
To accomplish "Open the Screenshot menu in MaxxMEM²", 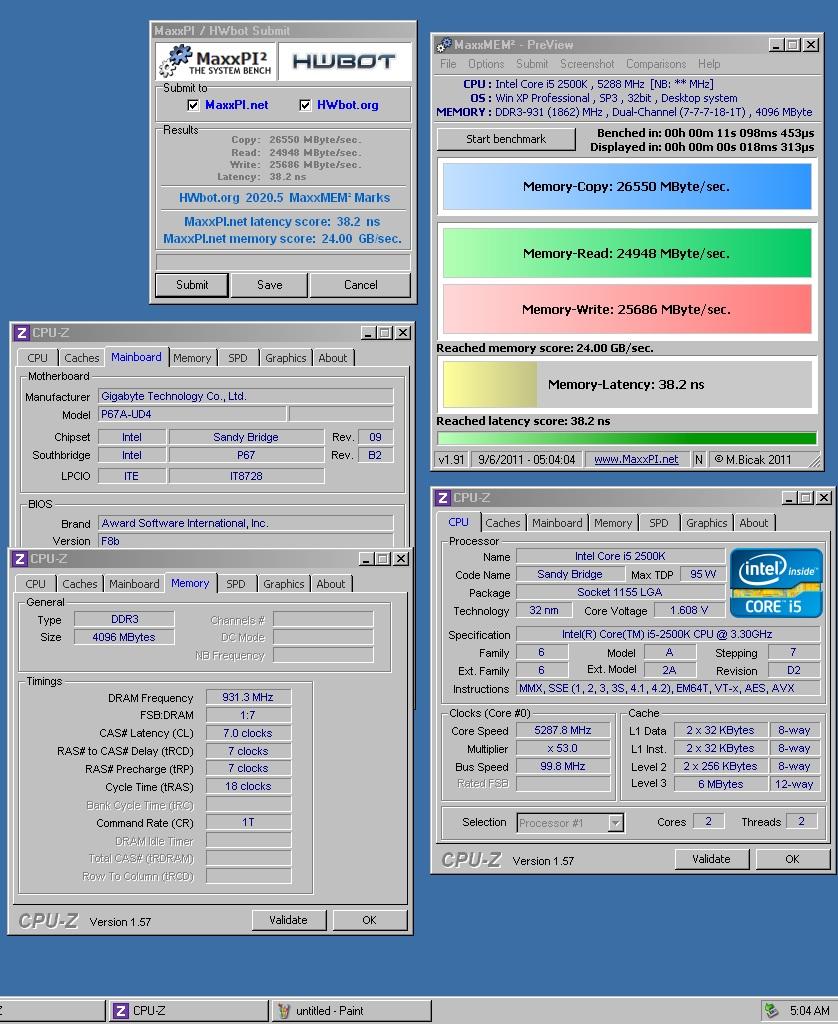I will click(587, 64).
